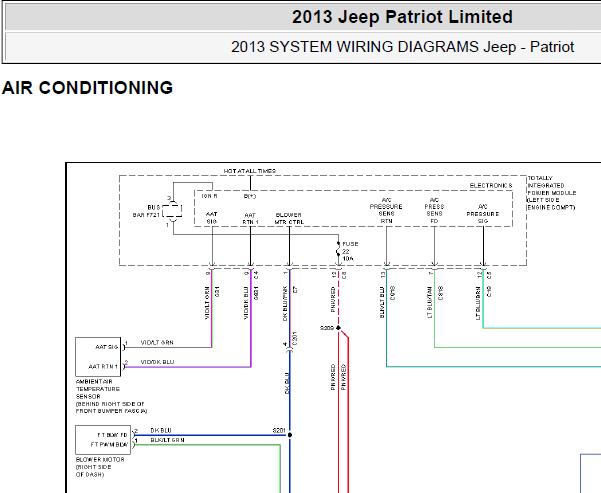Select the "C201" connector label
The height and width of the screenshot is (493, 601).
pos(295,341)
